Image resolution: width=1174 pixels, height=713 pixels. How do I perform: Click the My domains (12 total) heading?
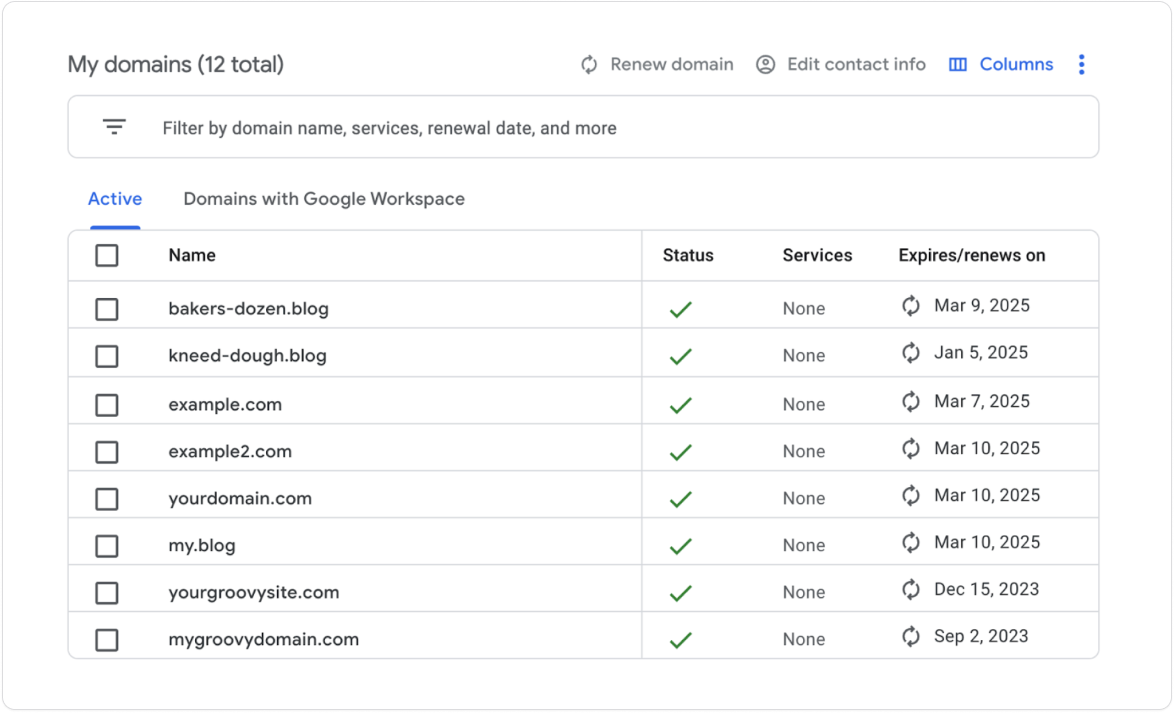tap(176, 64)
